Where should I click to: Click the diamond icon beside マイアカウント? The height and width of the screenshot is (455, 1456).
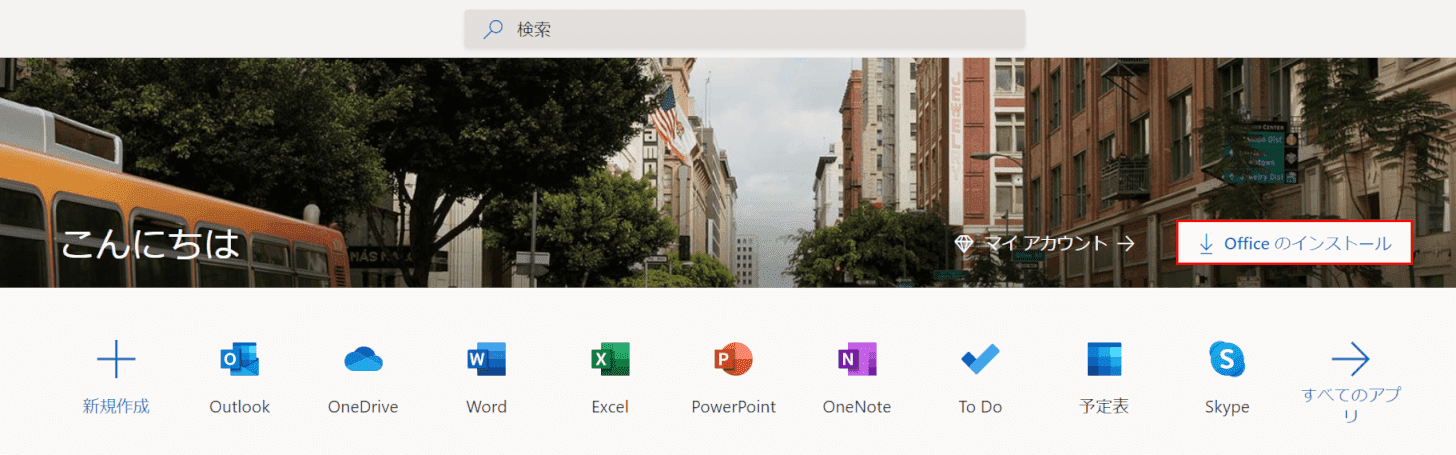pos(964,243)
